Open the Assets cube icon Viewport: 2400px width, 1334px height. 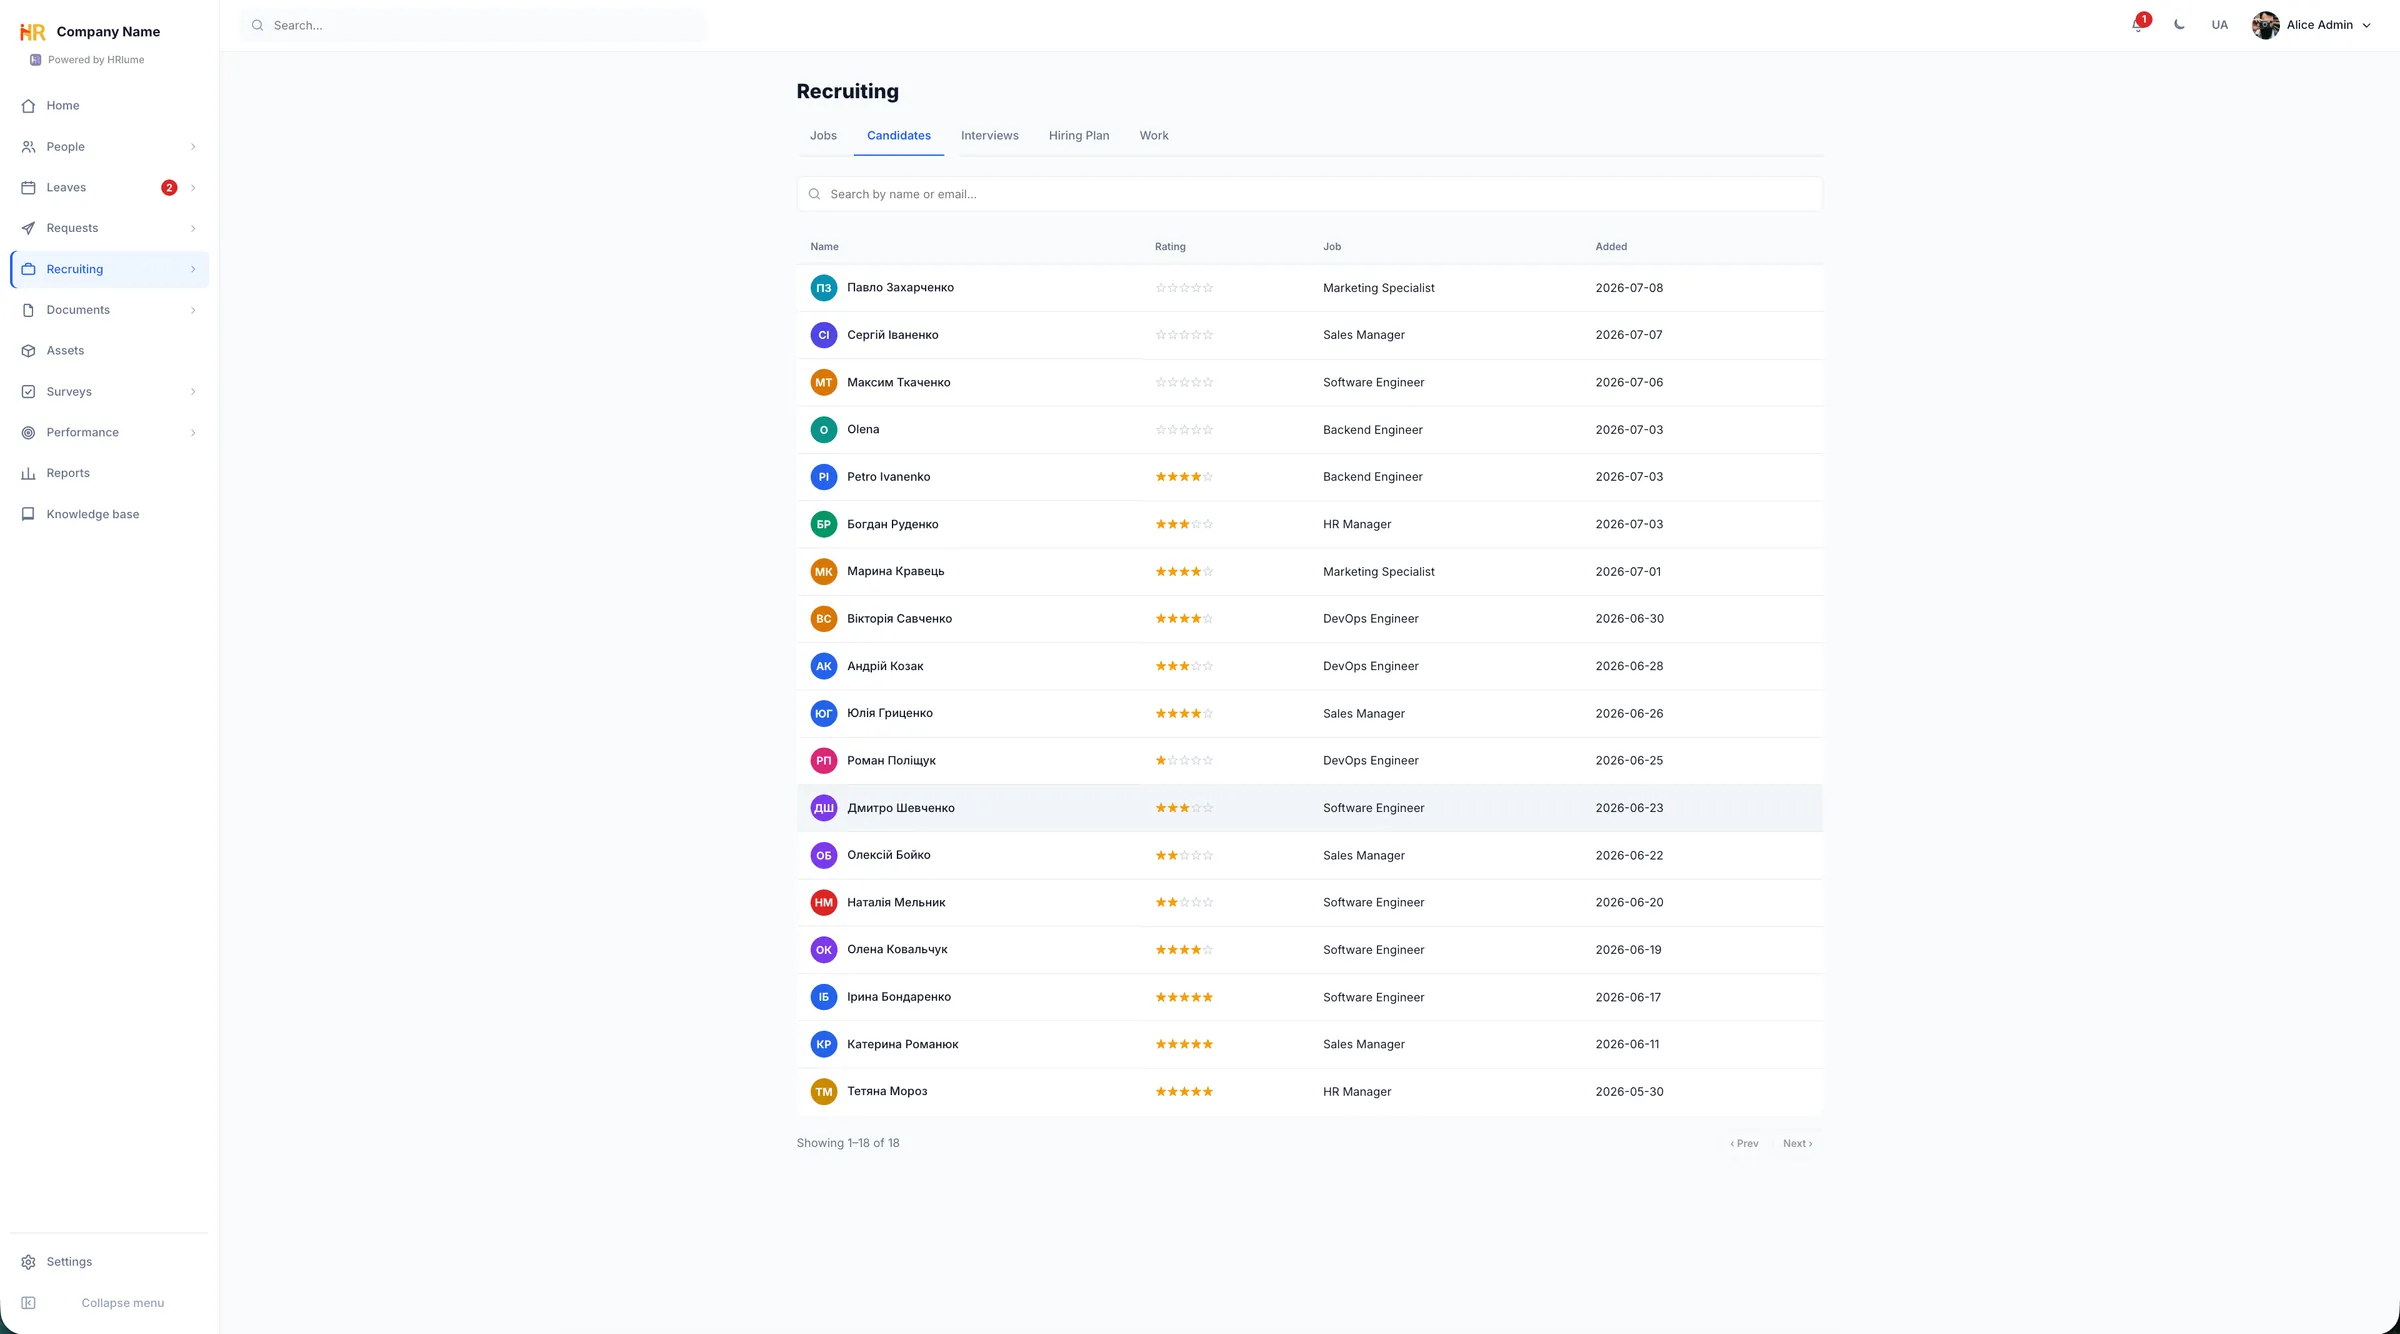(28, 351)
